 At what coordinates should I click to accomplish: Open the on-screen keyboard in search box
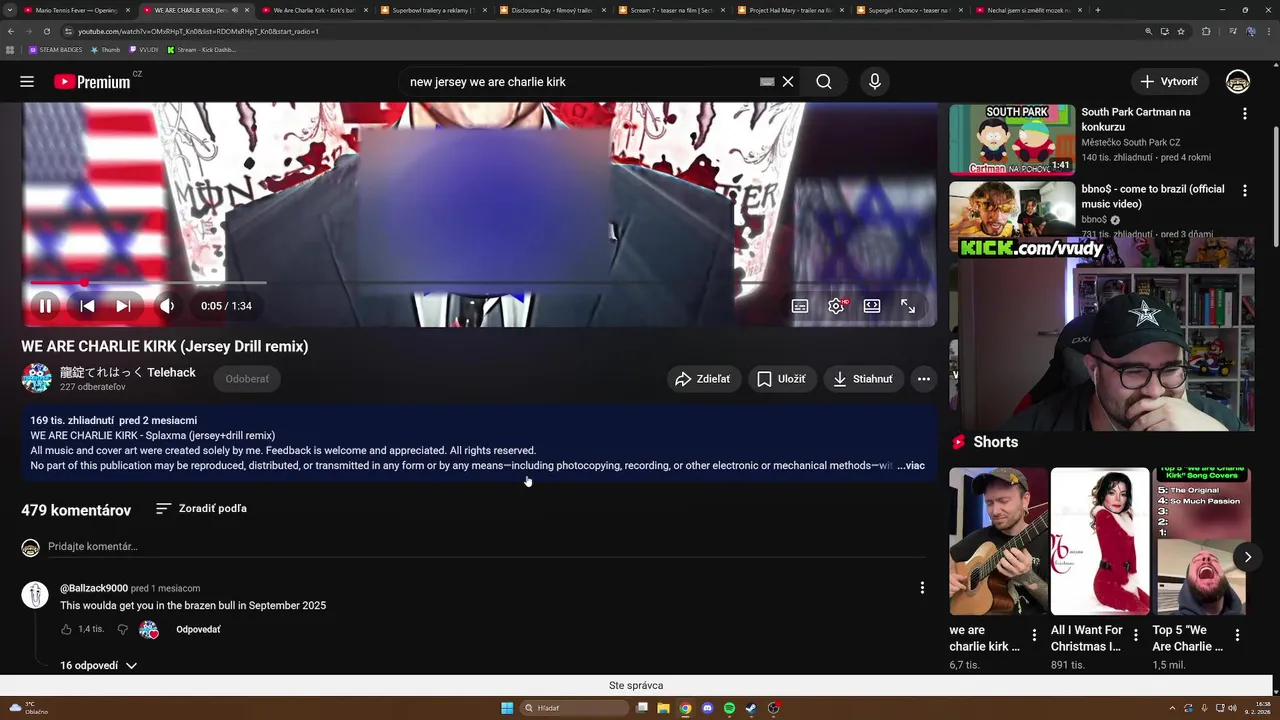point(767,82)
